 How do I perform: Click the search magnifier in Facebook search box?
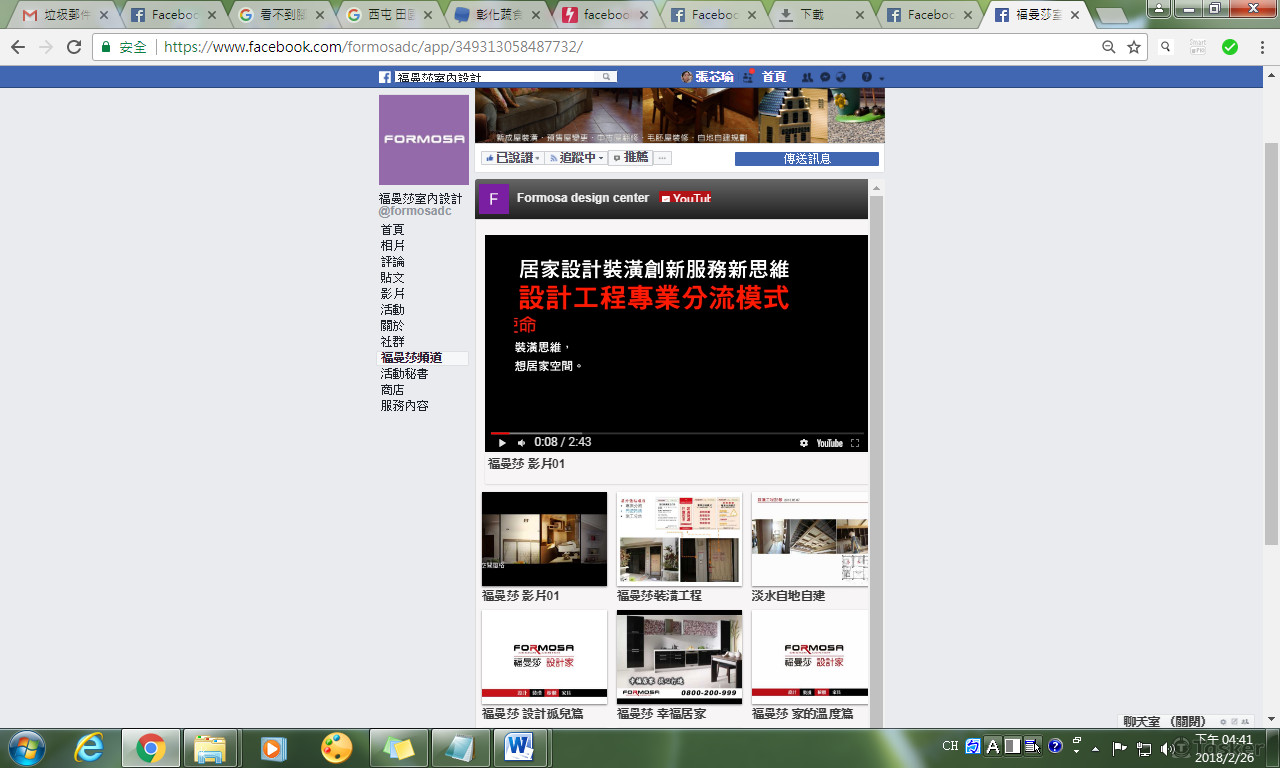606,77
